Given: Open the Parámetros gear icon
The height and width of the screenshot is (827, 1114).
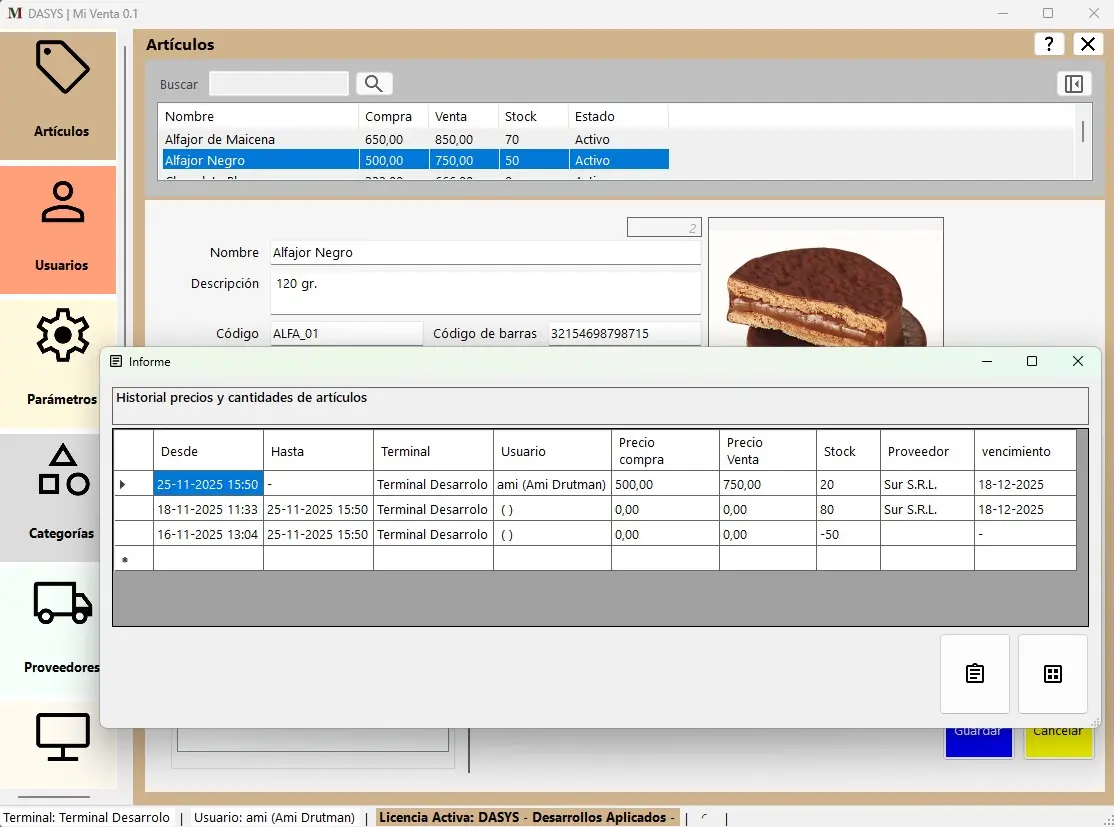Looking at the screenshot, I should point(62,336).
